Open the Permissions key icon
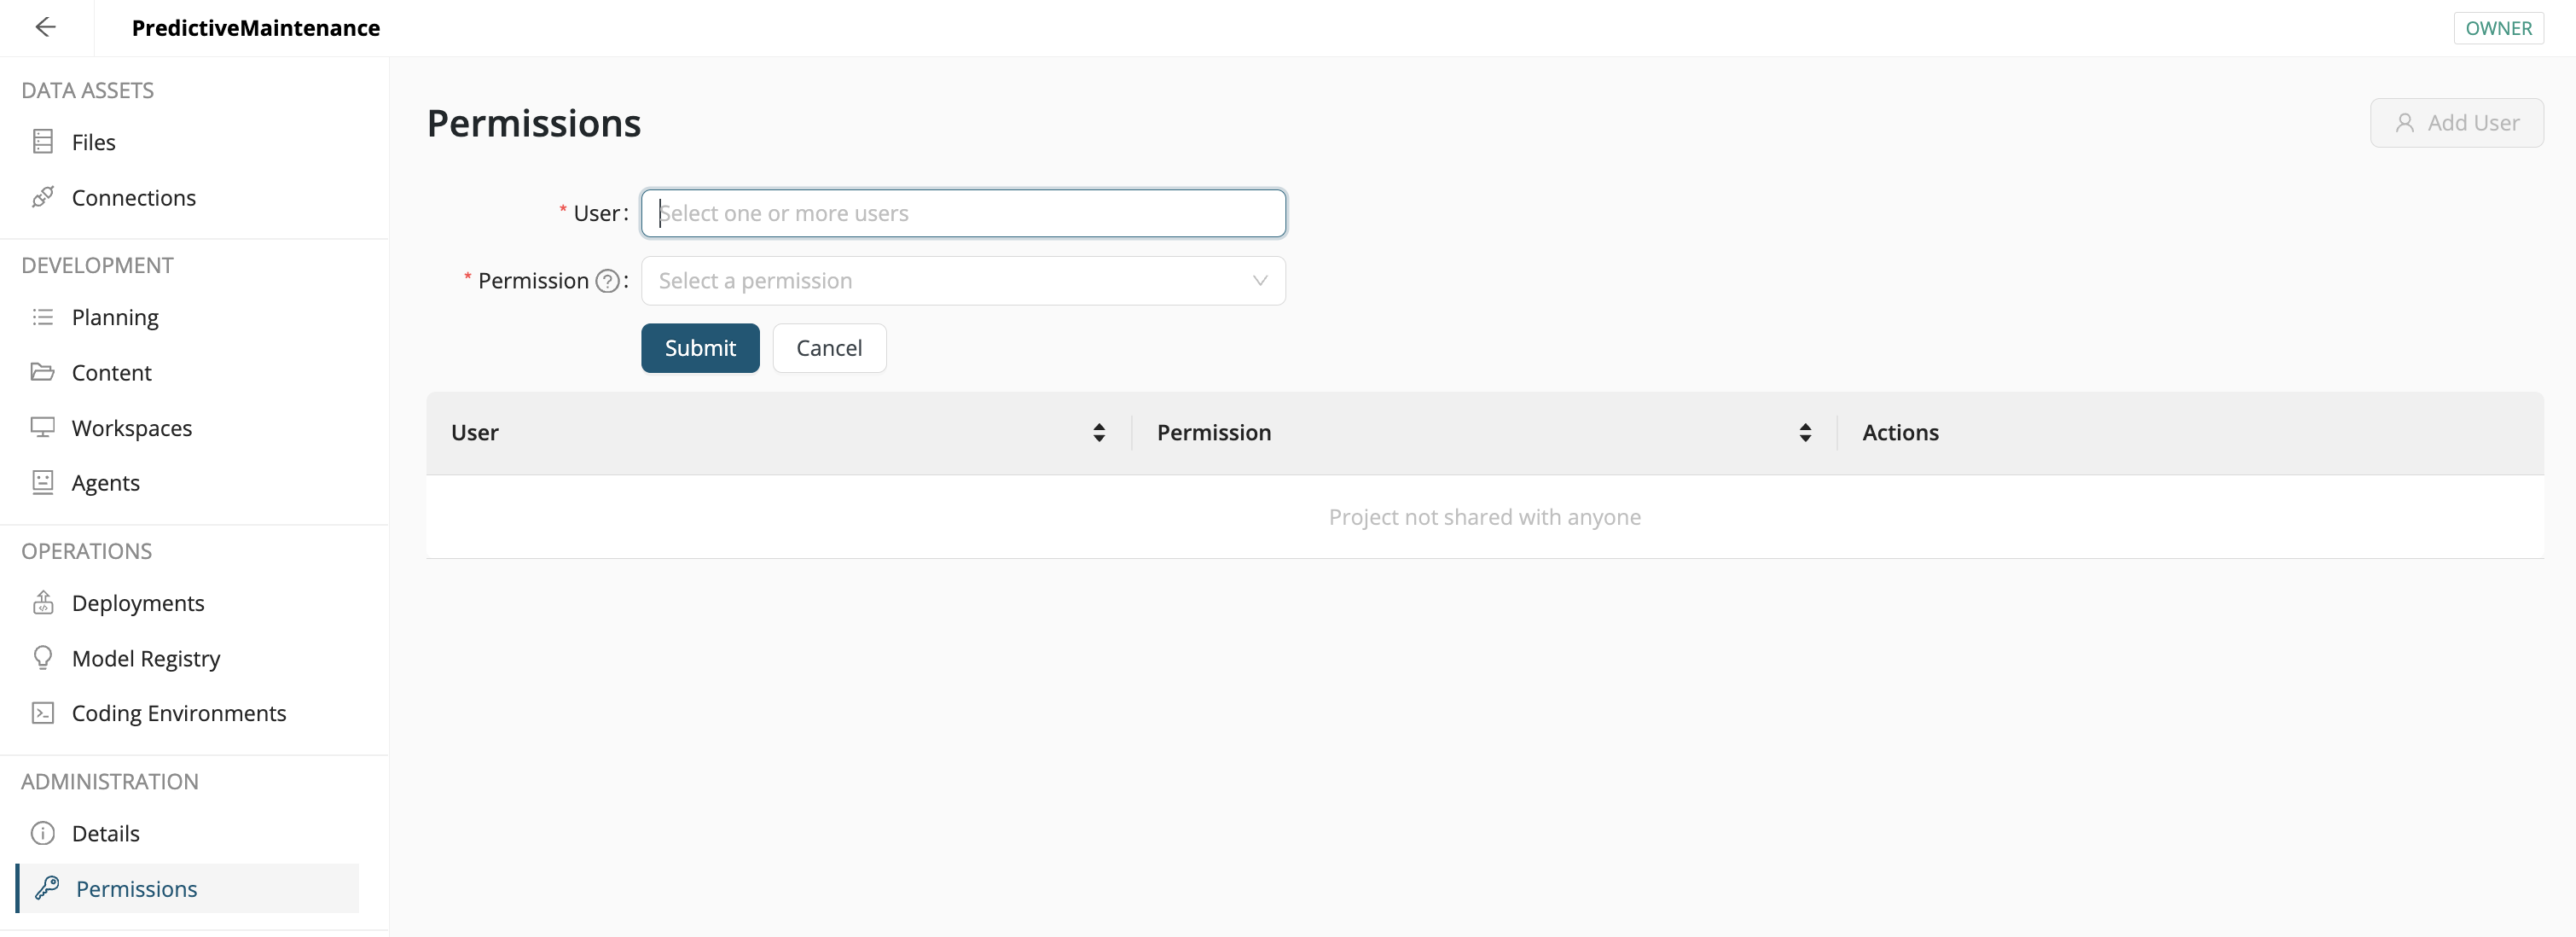The height and width of the screenshot is (937, 2576). pyautogui.click(x=47, y=888)
